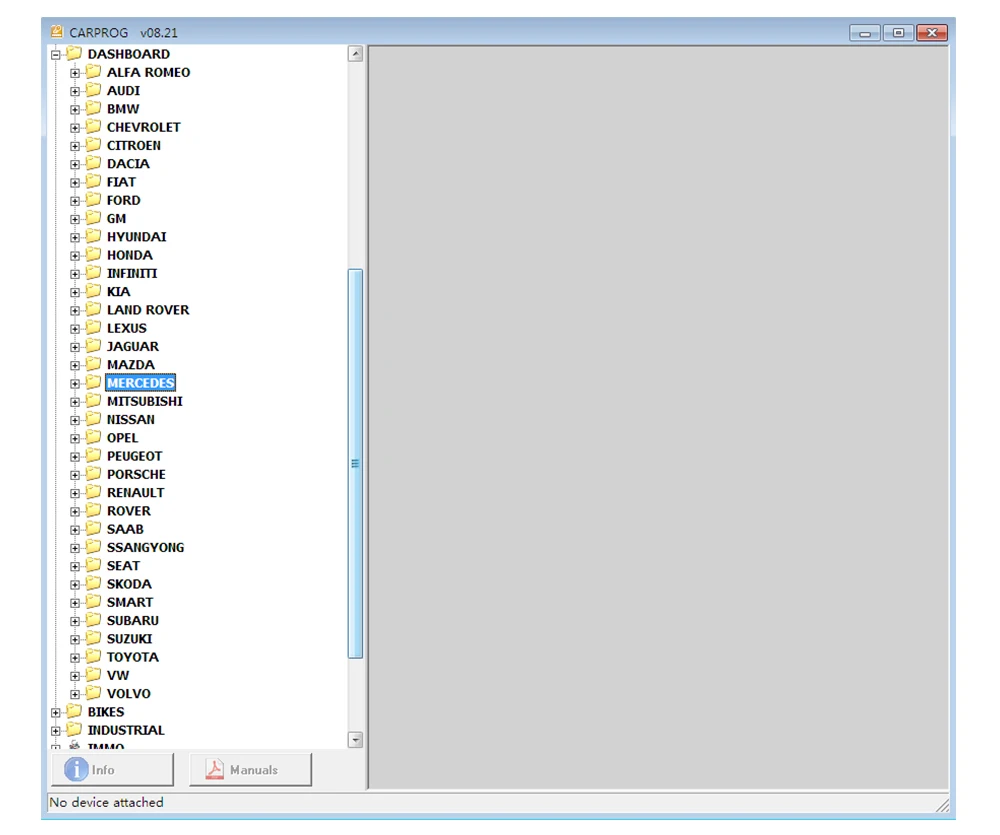Click the CHEVROLET folder icon
This screenshot has width=1000, height=835.
[x=94, y=126]
